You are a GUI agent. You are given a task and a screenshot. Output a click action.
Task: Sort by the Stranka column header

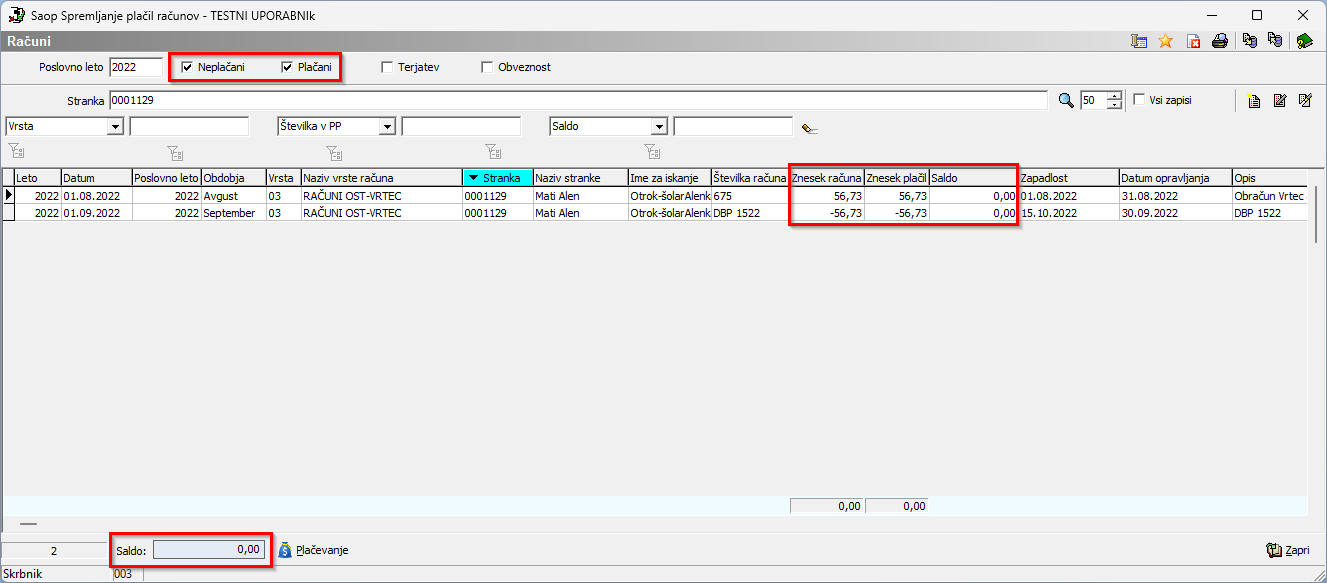[497, 178]
